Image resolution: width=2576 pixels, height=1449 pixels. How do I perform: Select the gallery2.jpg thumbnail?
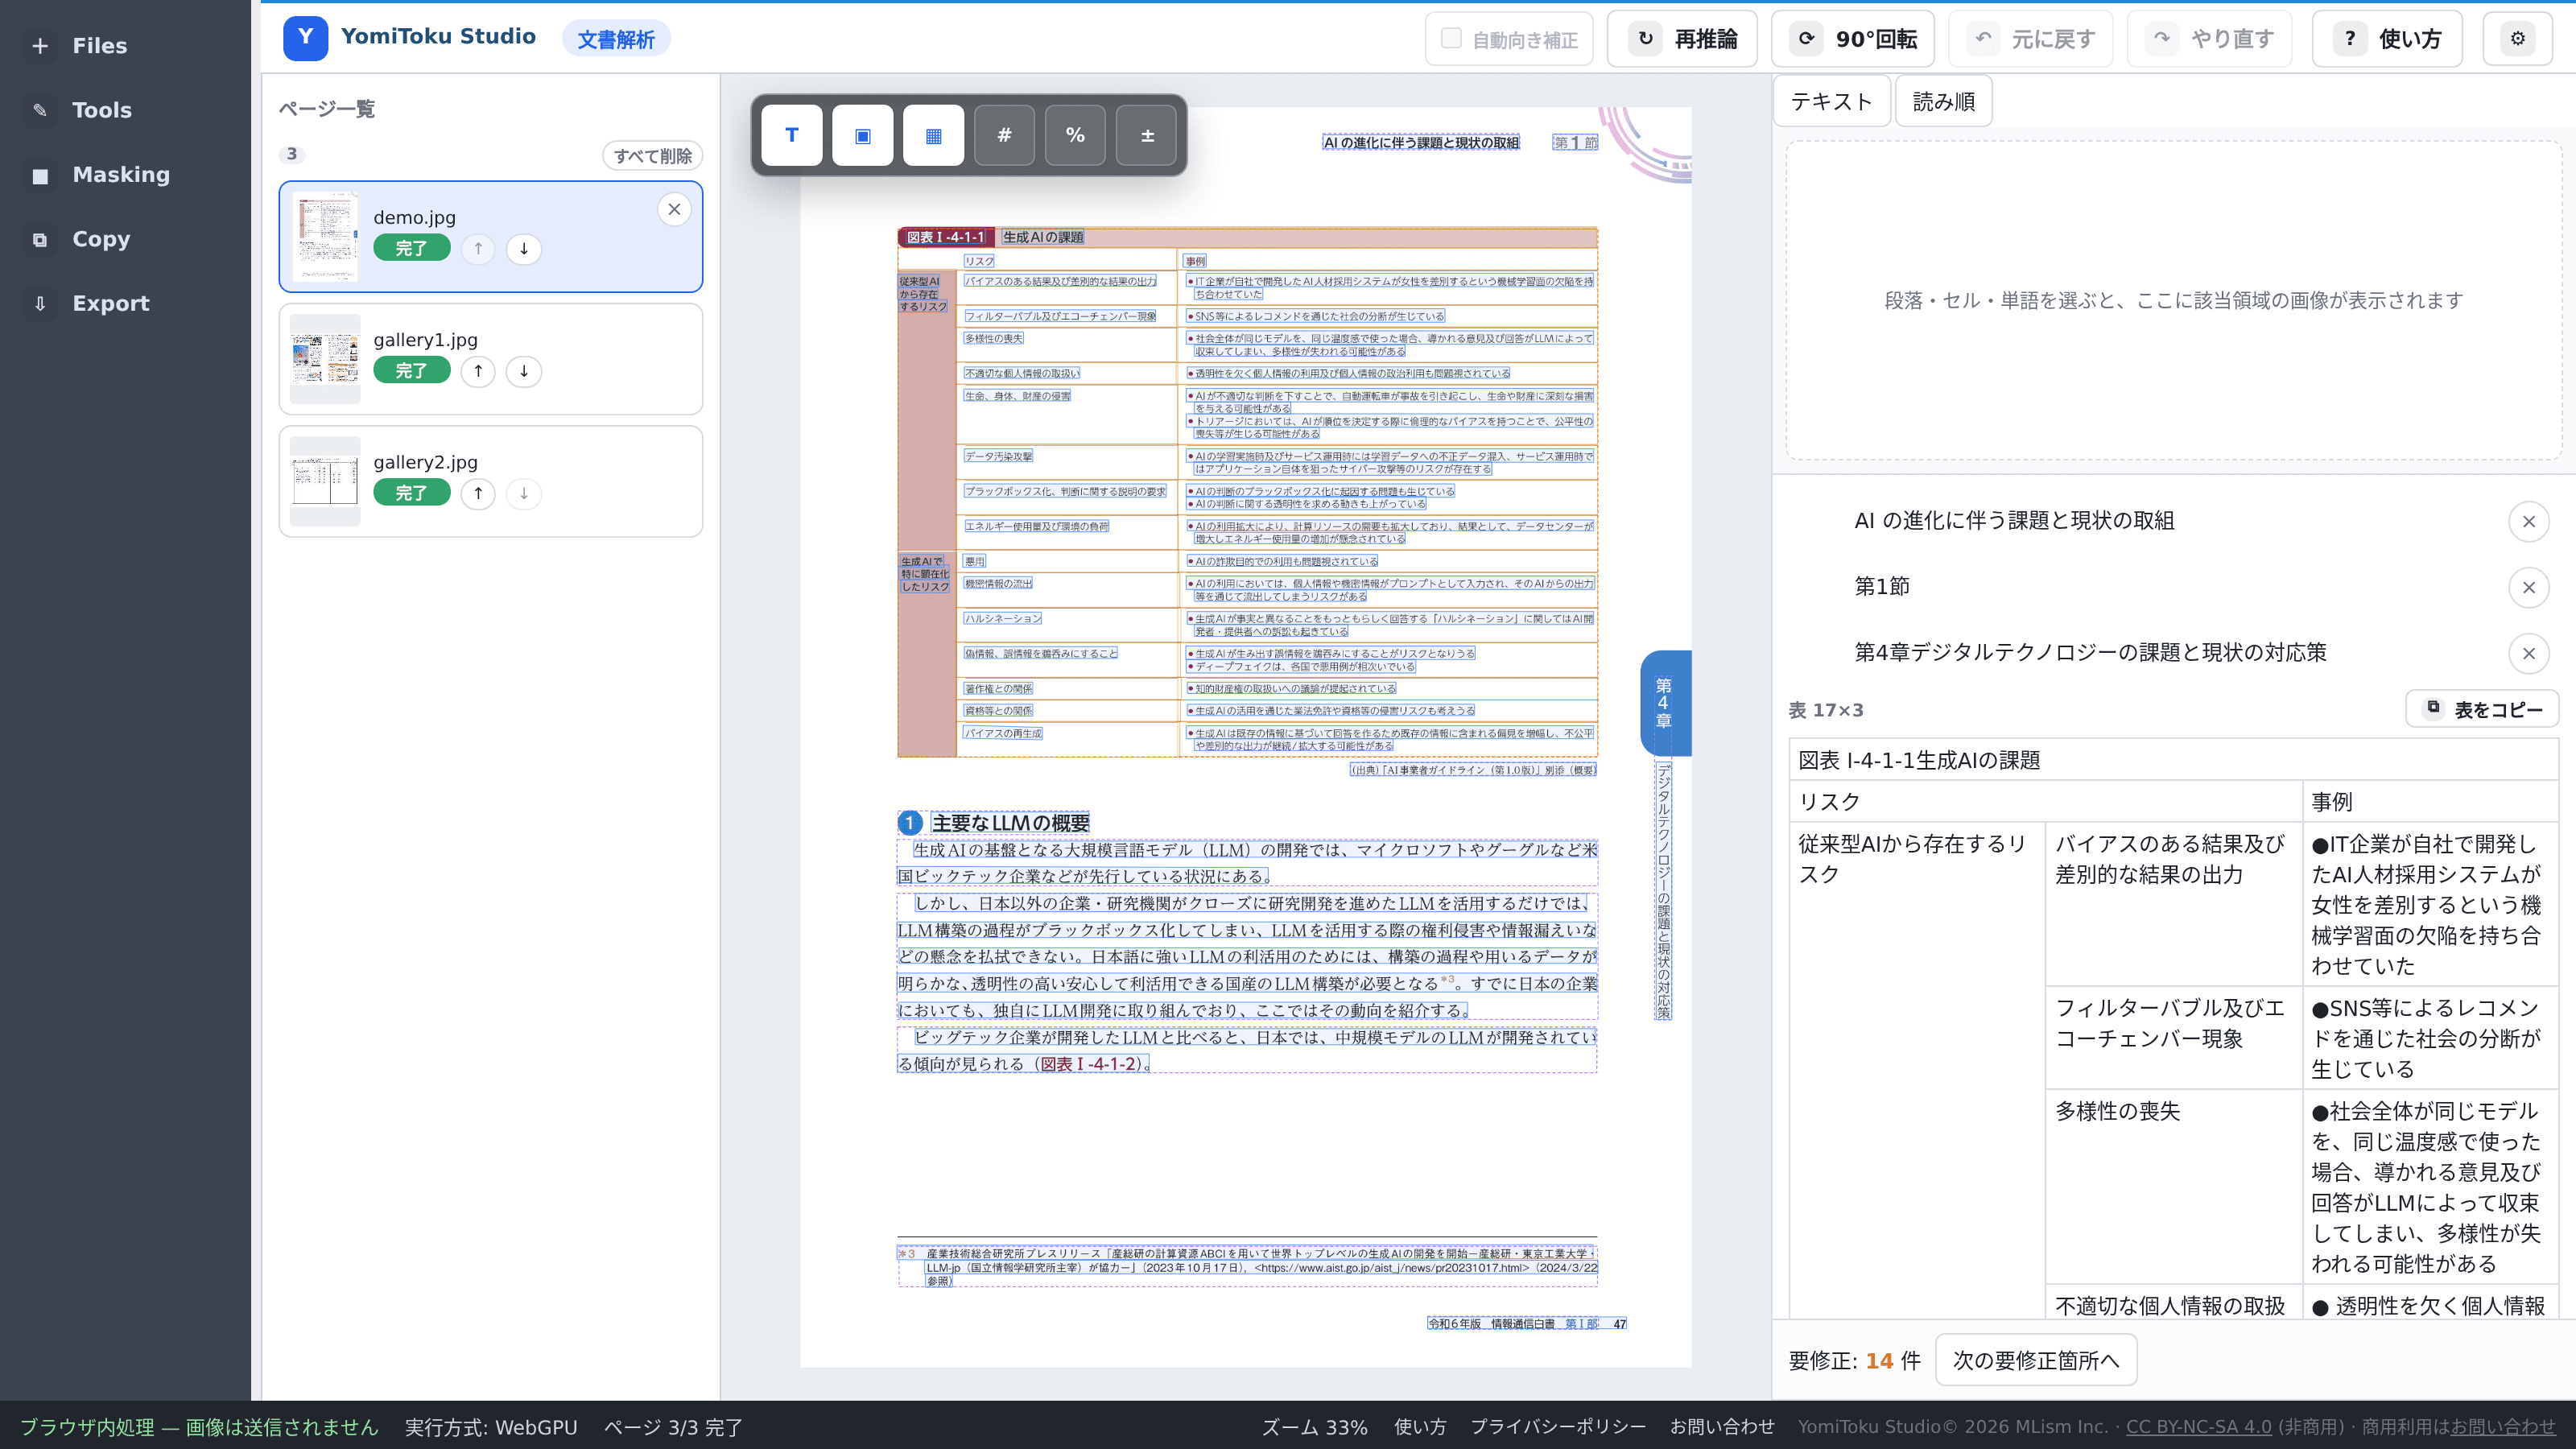(325, 481)
